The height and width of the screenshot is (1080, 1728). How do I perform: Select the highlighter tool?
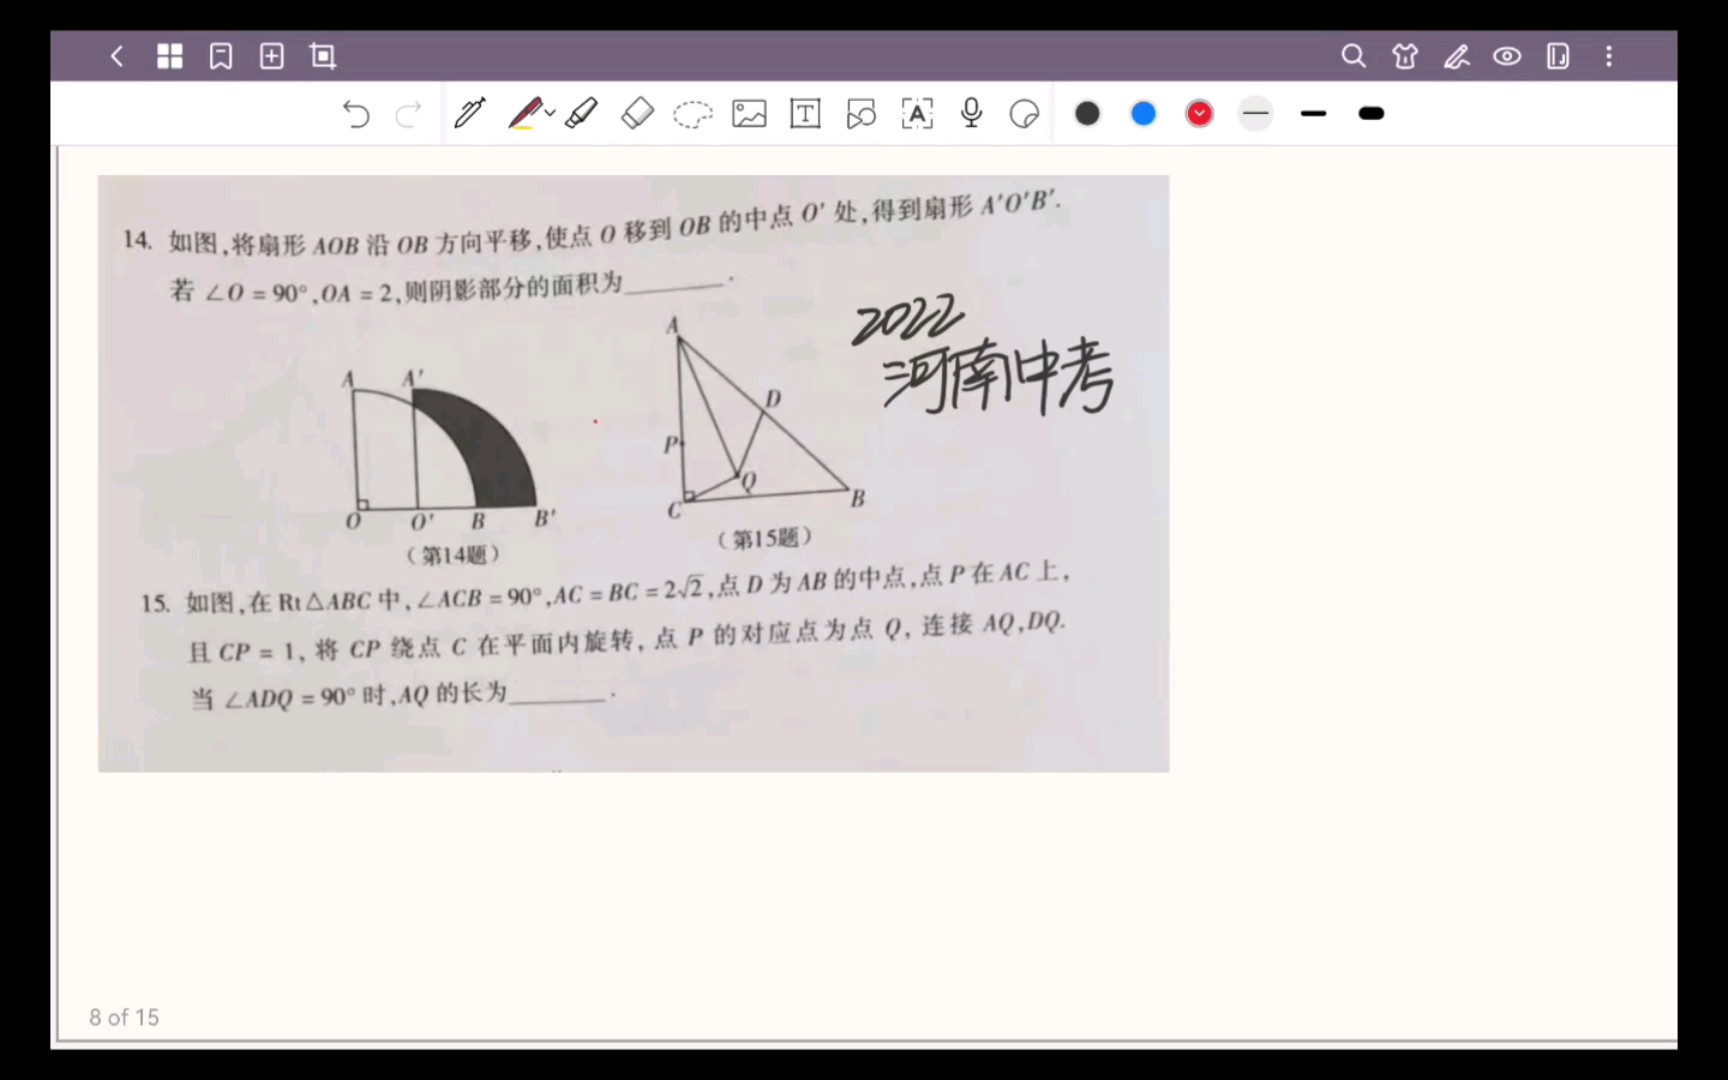(581, 113)
